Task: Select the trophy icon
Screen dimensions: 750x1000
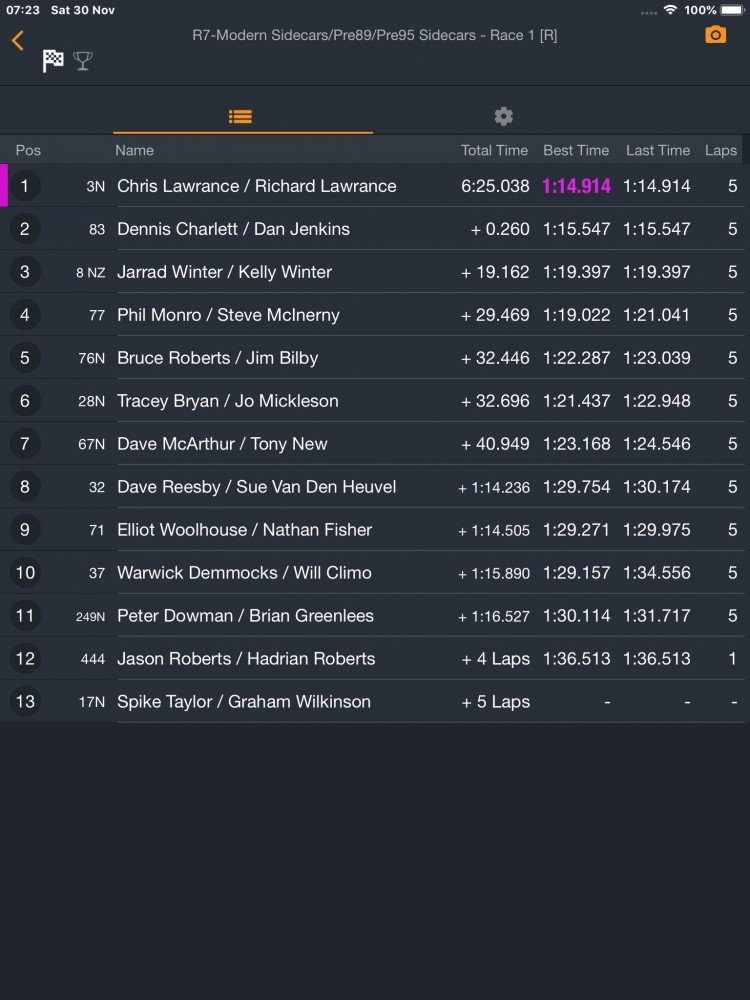Action: point(83,61)
